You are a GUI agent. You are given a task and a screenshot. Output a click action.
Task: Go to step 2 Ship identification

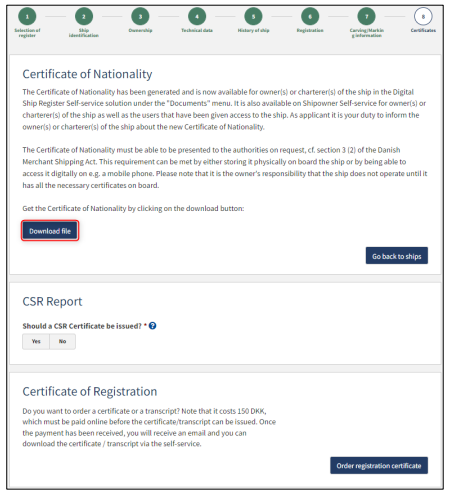[84, 16]
